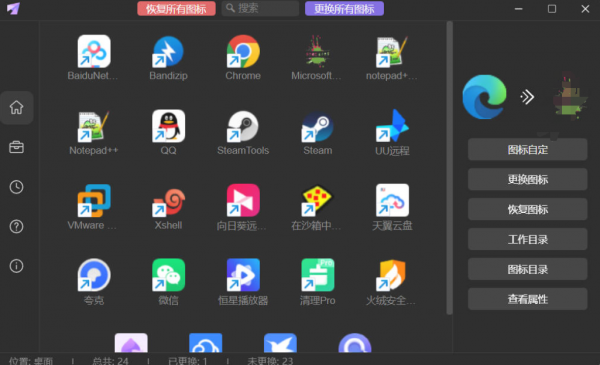Open the Home page in sidebar

point(16,108)
